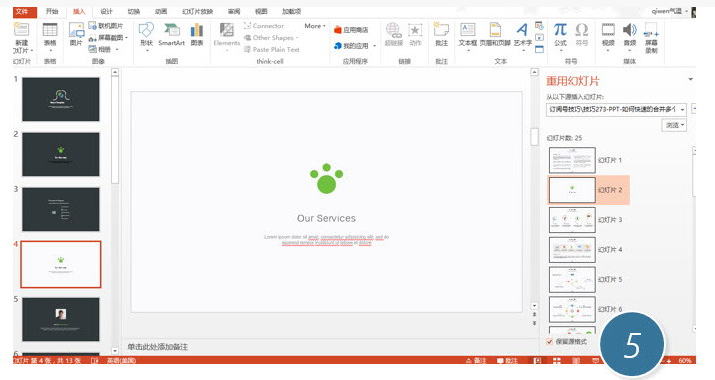Open the SmartArt graphic tool
This screenshot has width=715, height=380.
pyautogui.click(x=171, y=35)
